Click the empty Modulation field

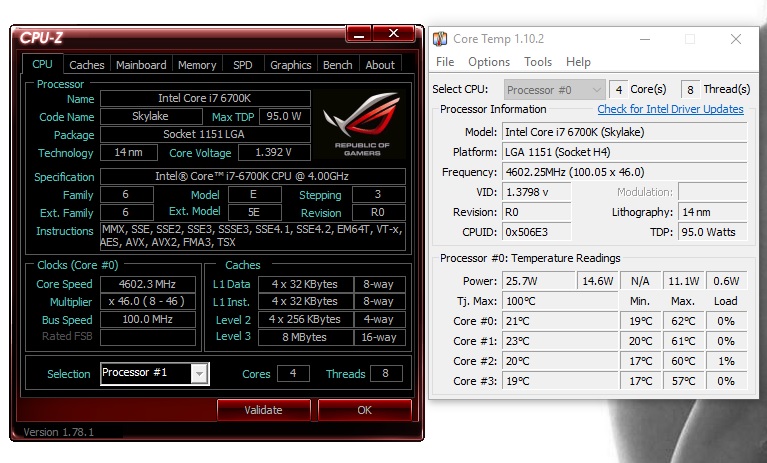pos(713,192)
